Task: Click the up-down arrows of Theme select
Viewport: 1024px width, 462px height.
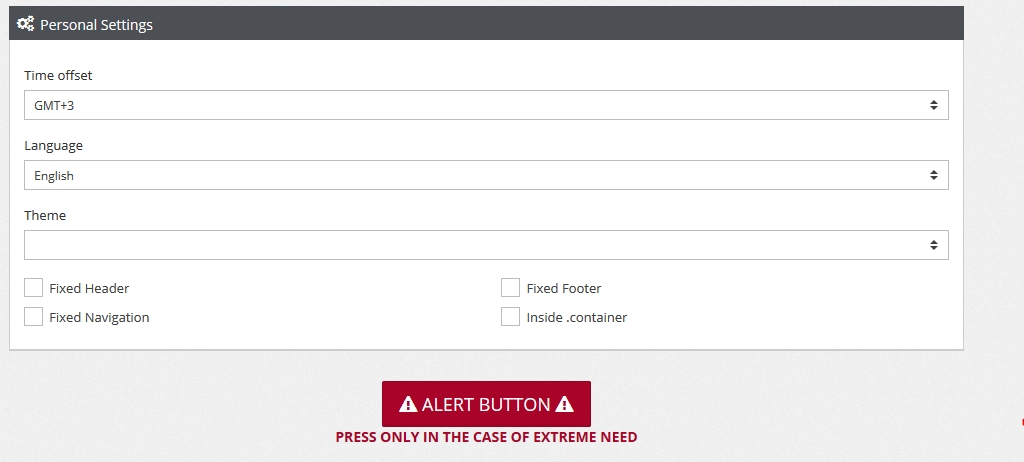Action: (x=933, y=245)
